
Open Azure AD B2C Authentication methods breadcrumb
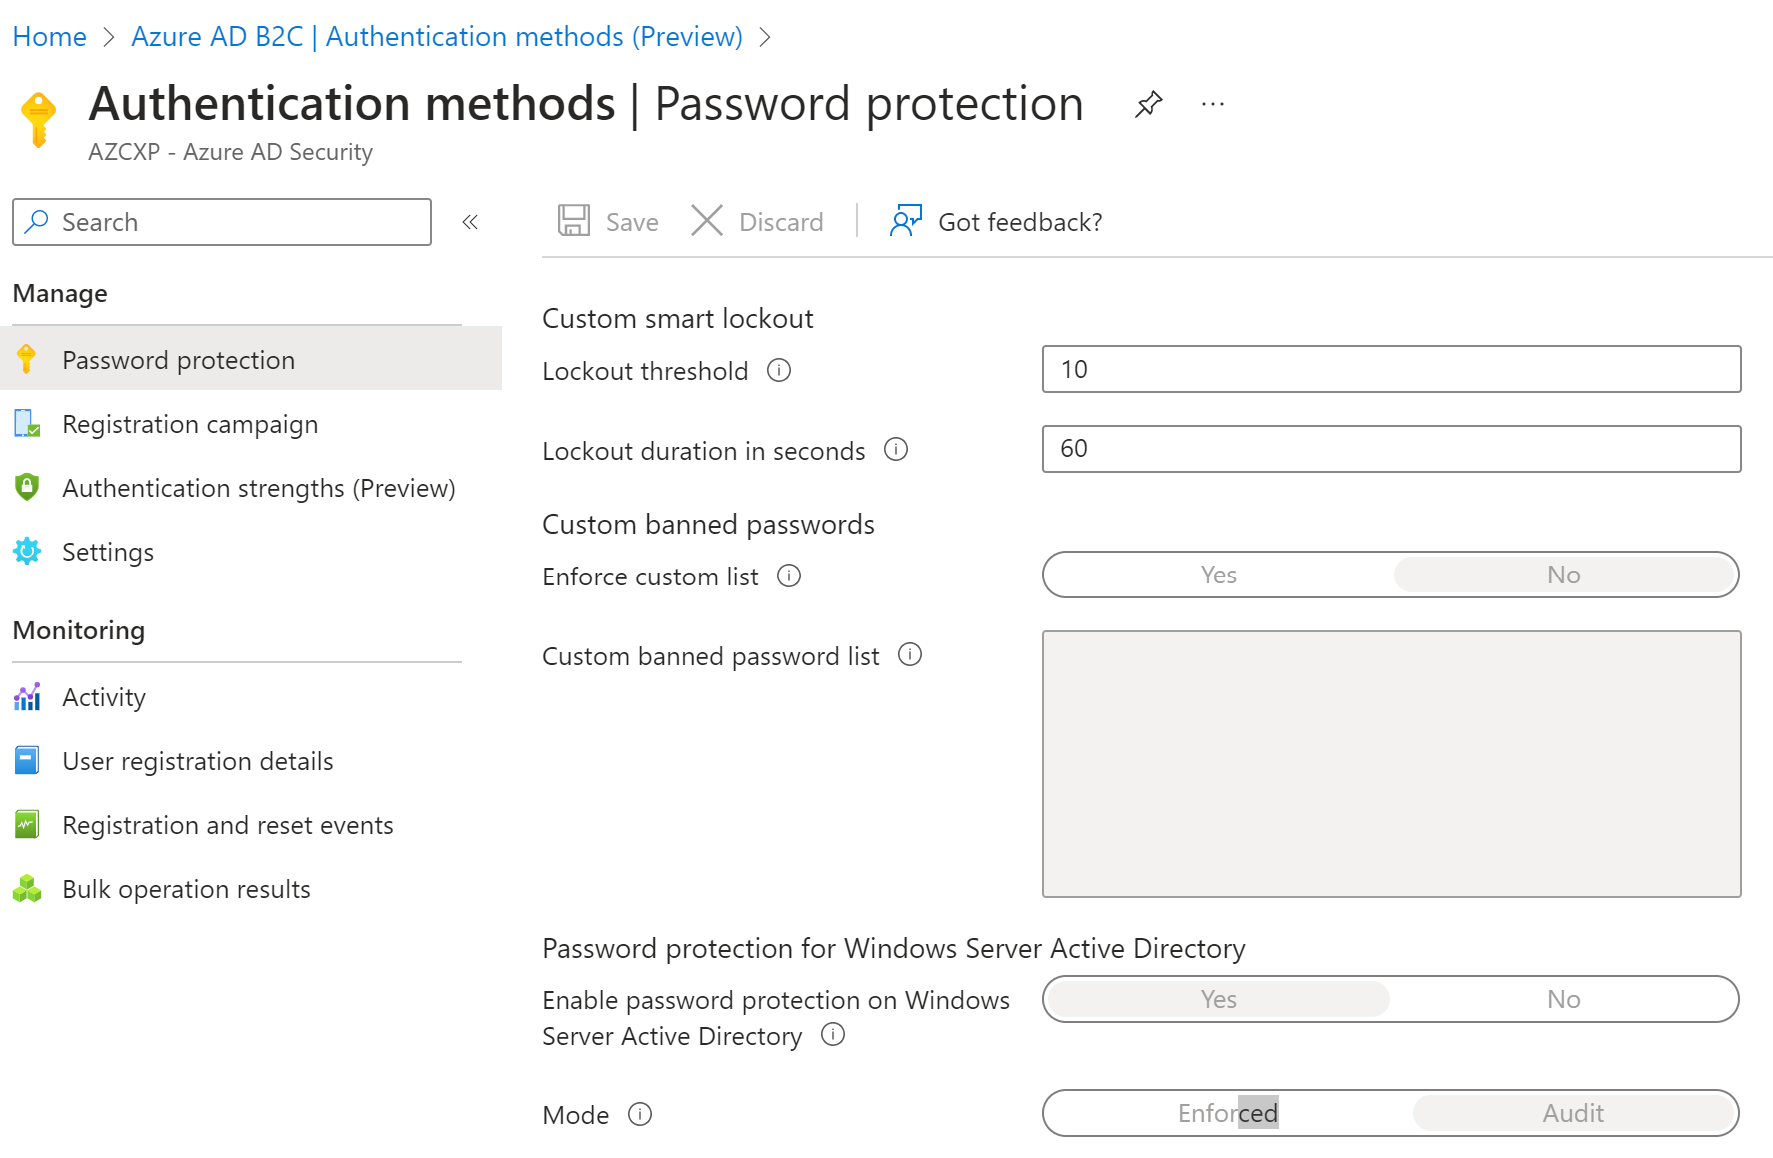click(437, 36)
